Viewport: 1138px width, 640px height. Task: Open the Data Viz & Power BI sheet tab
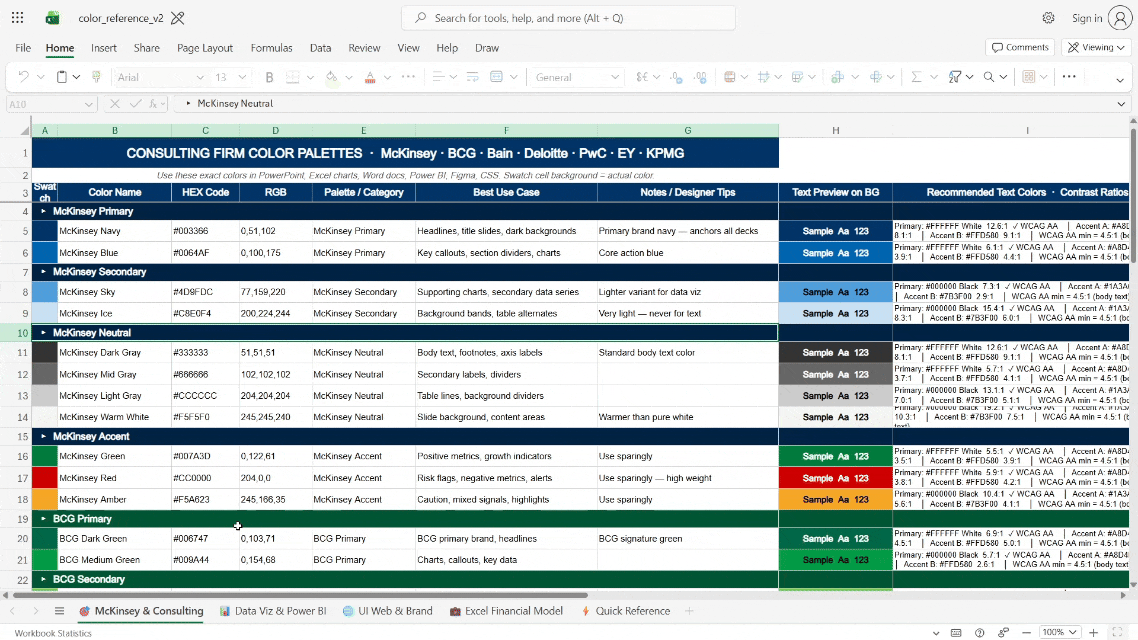click(273, 611)
